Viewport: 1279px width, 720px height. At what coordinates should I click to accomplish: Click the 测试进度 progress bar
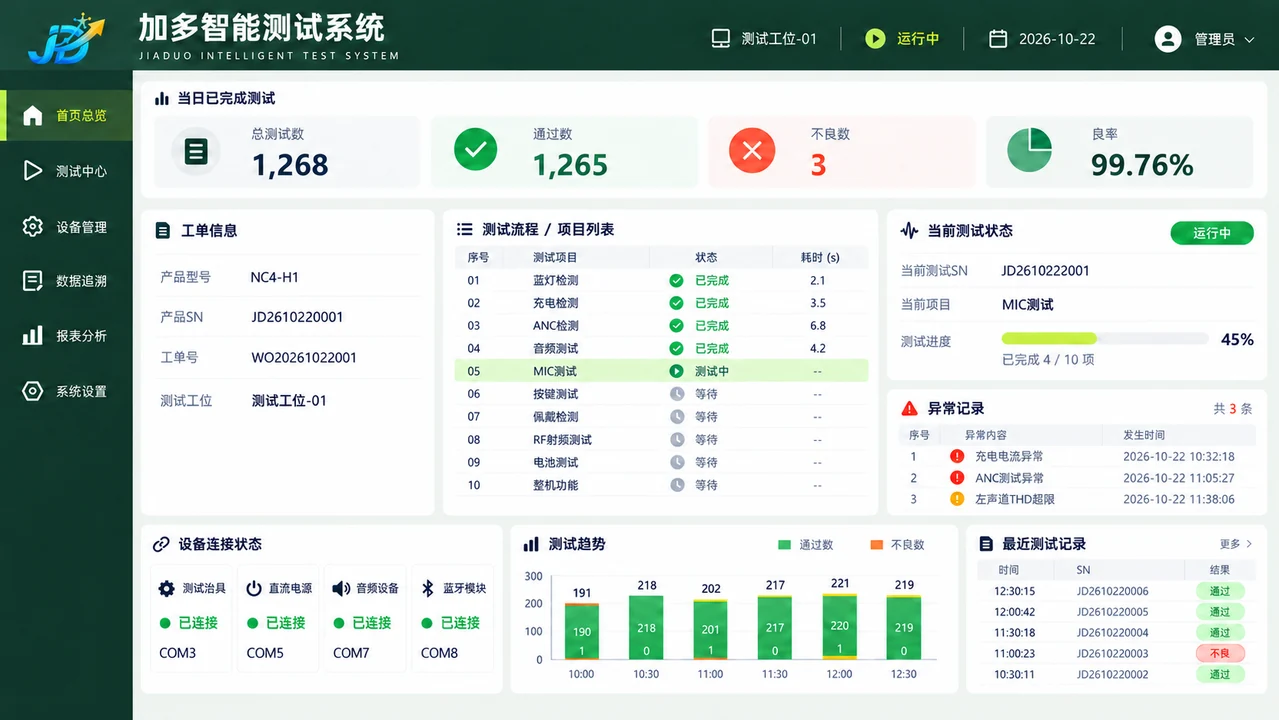click(x=1105, y=339)
